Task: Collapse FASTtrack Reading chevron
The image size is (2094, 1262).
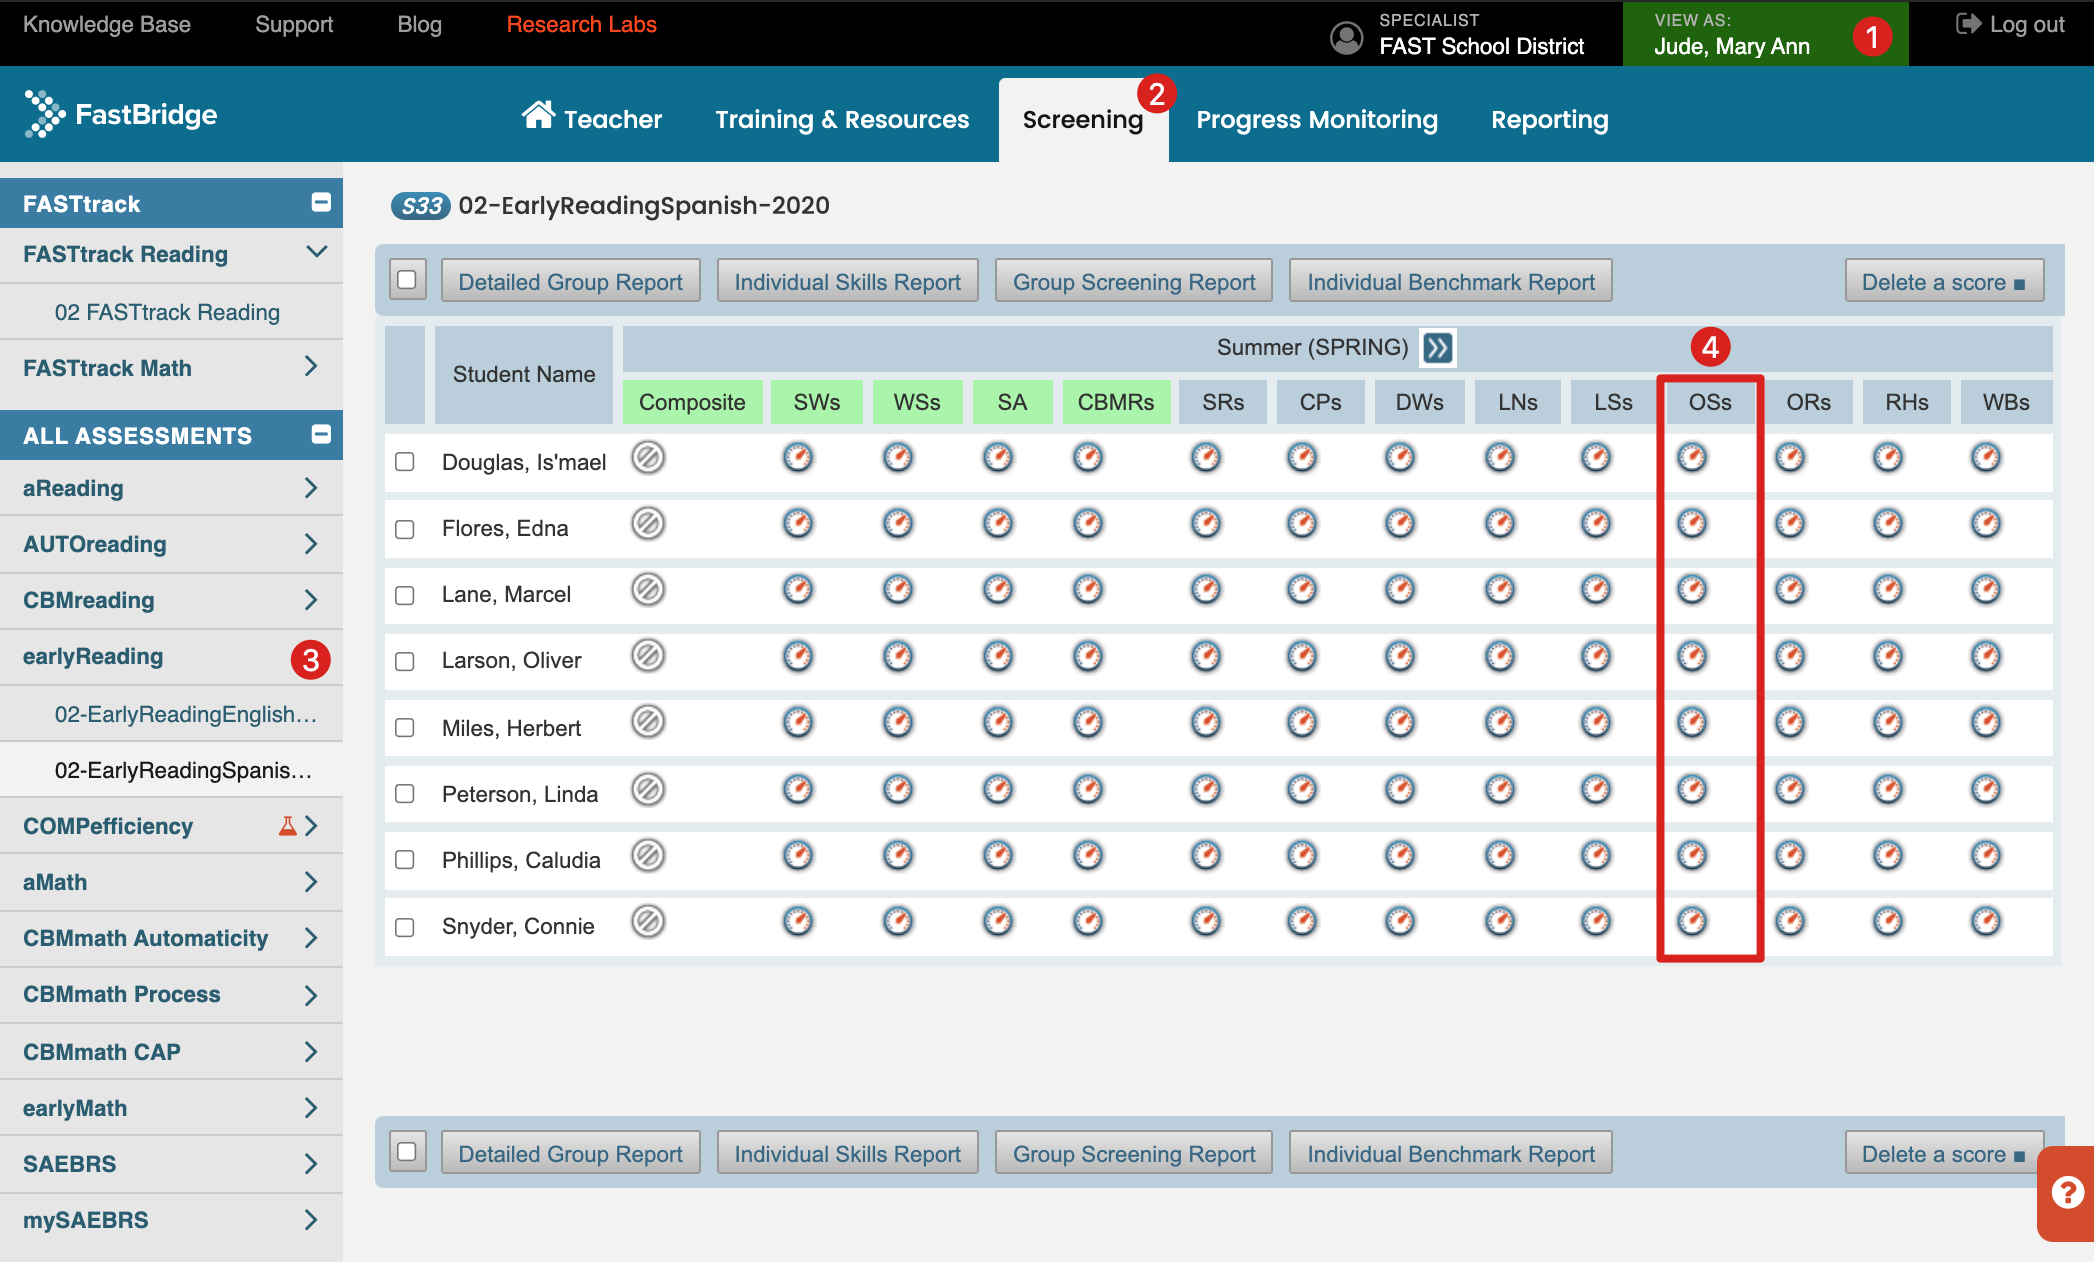Action: (x=316, y=252)
